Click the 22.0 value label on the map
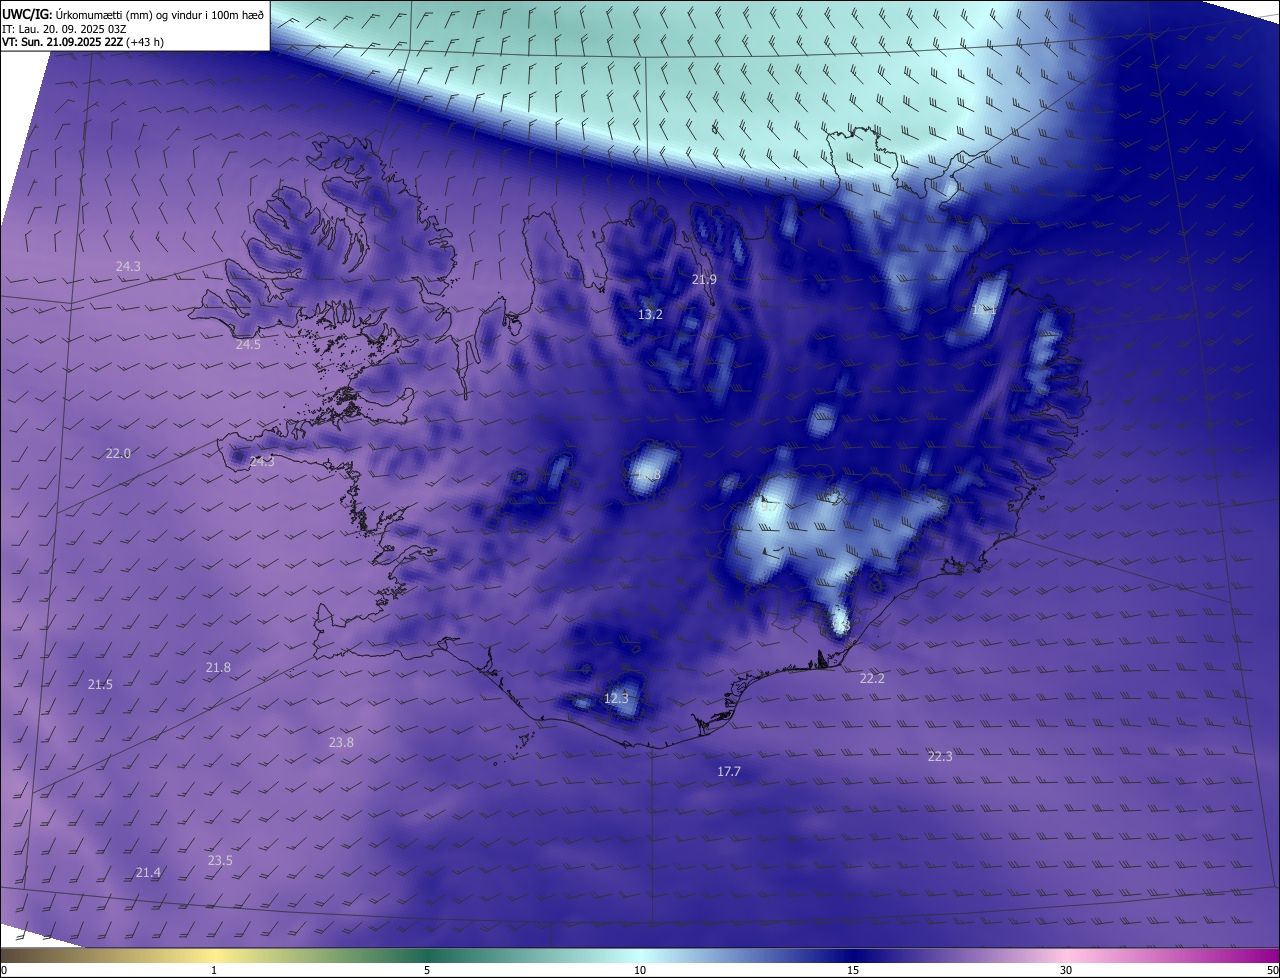This screenshot has height=978, width=1280. (x=118, y=453)
